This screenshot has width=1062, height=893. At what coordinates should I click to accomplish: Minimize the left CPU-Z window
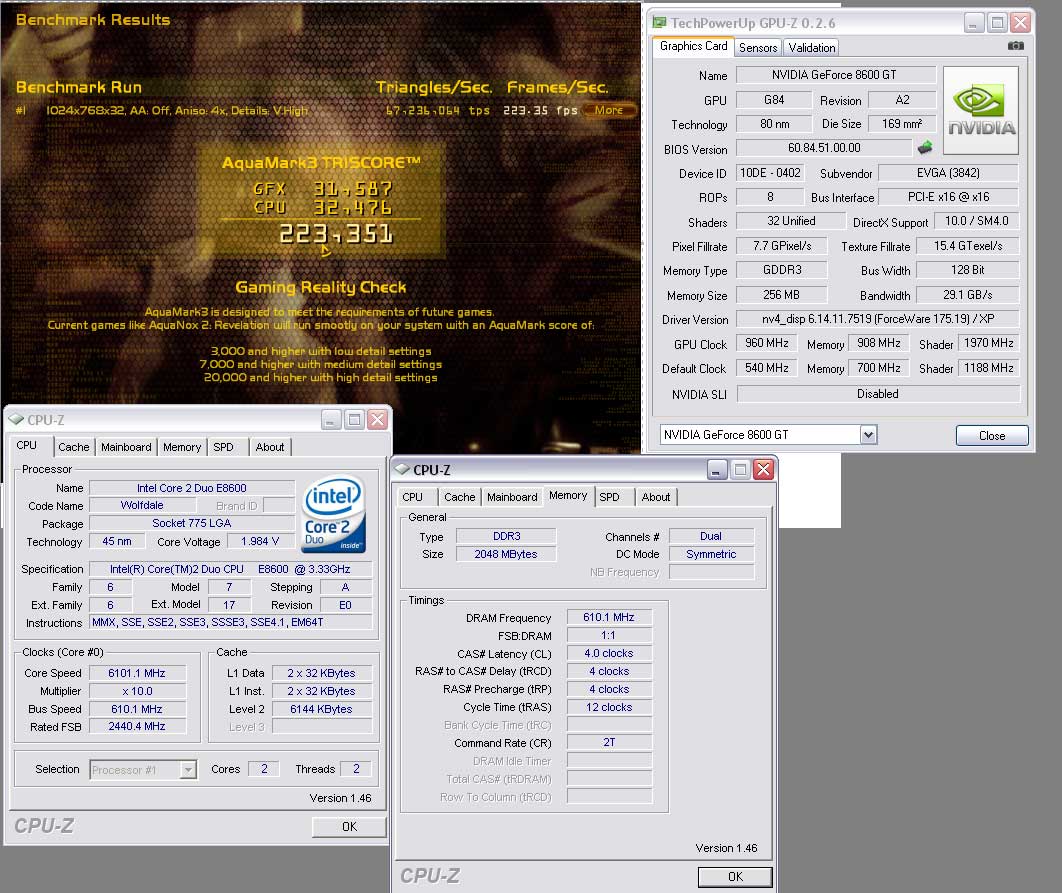click(331, 420)
